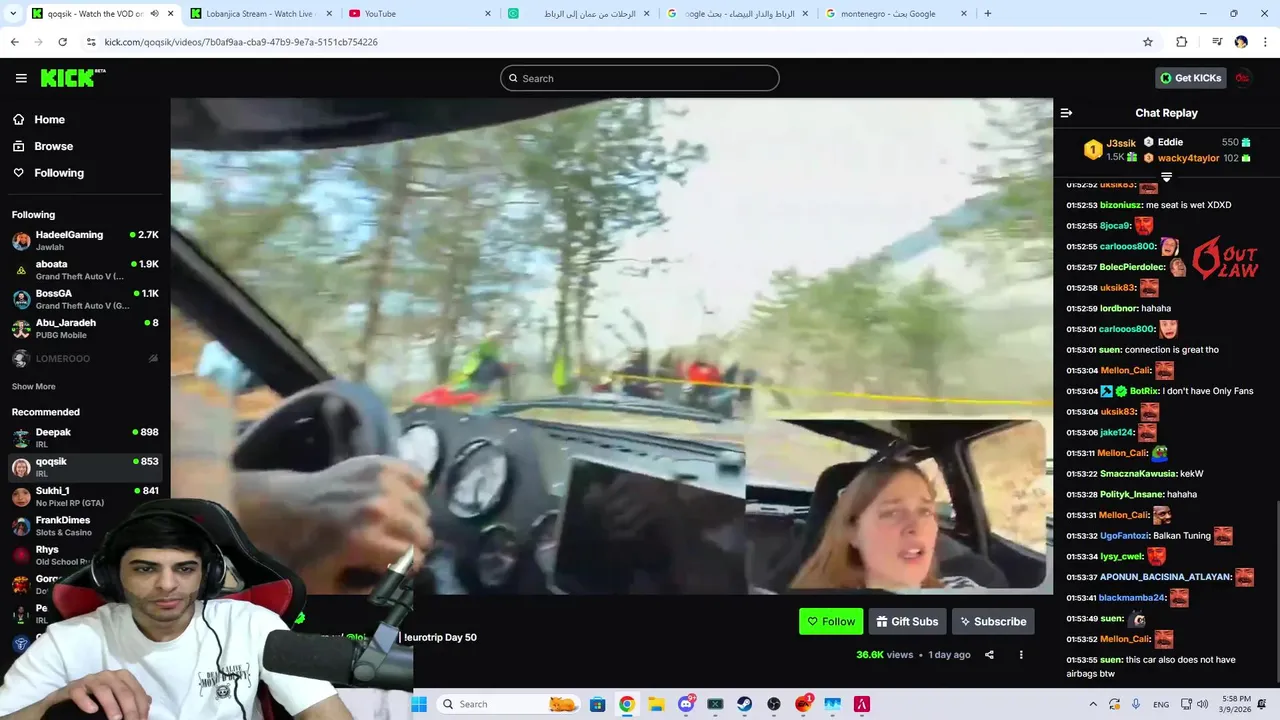The image size is (1280, 720).
Task: Open browser extensions puzzle icon
Action: coord(1181,42)
